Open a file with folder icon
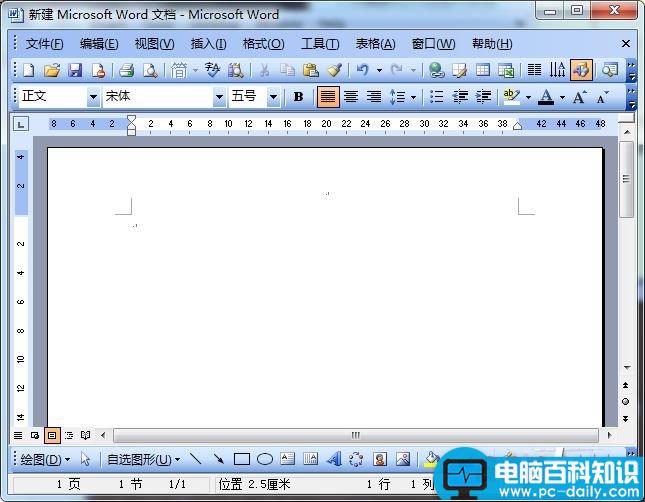This screenshot has height=502, width=645. [x=51, y=70]
